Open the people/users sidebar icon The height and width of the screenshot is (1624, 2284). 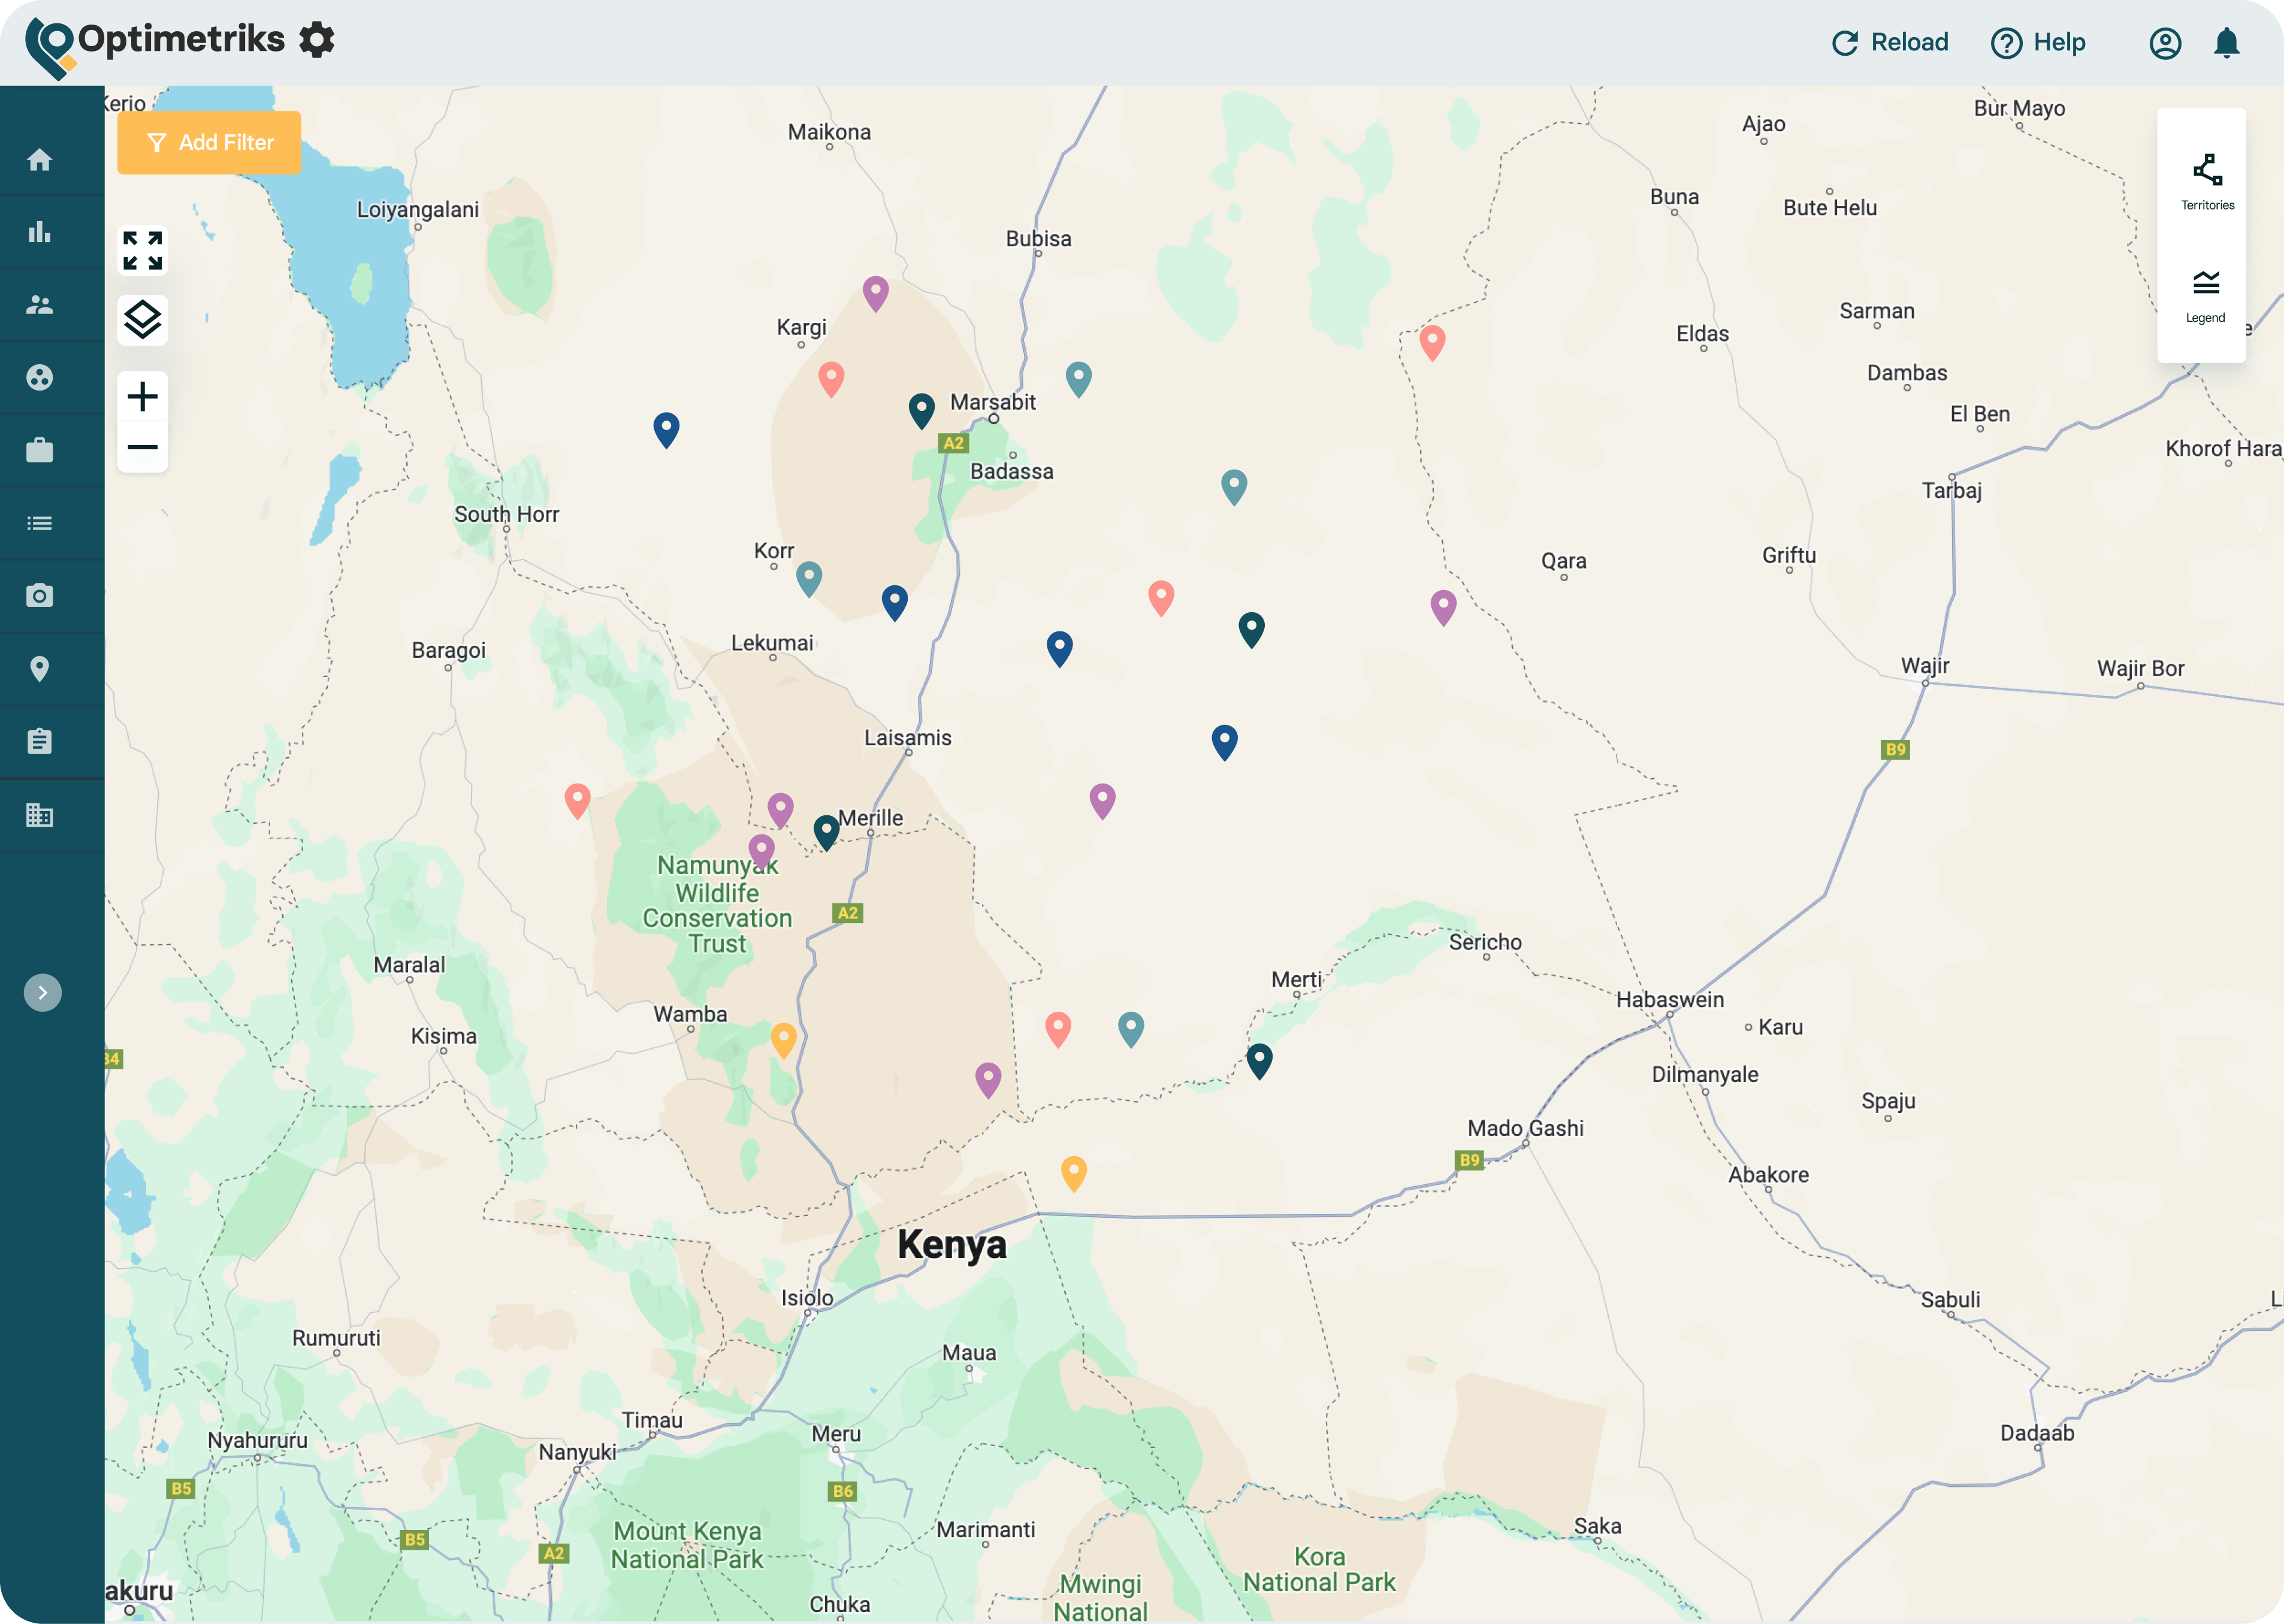(40, 305)
